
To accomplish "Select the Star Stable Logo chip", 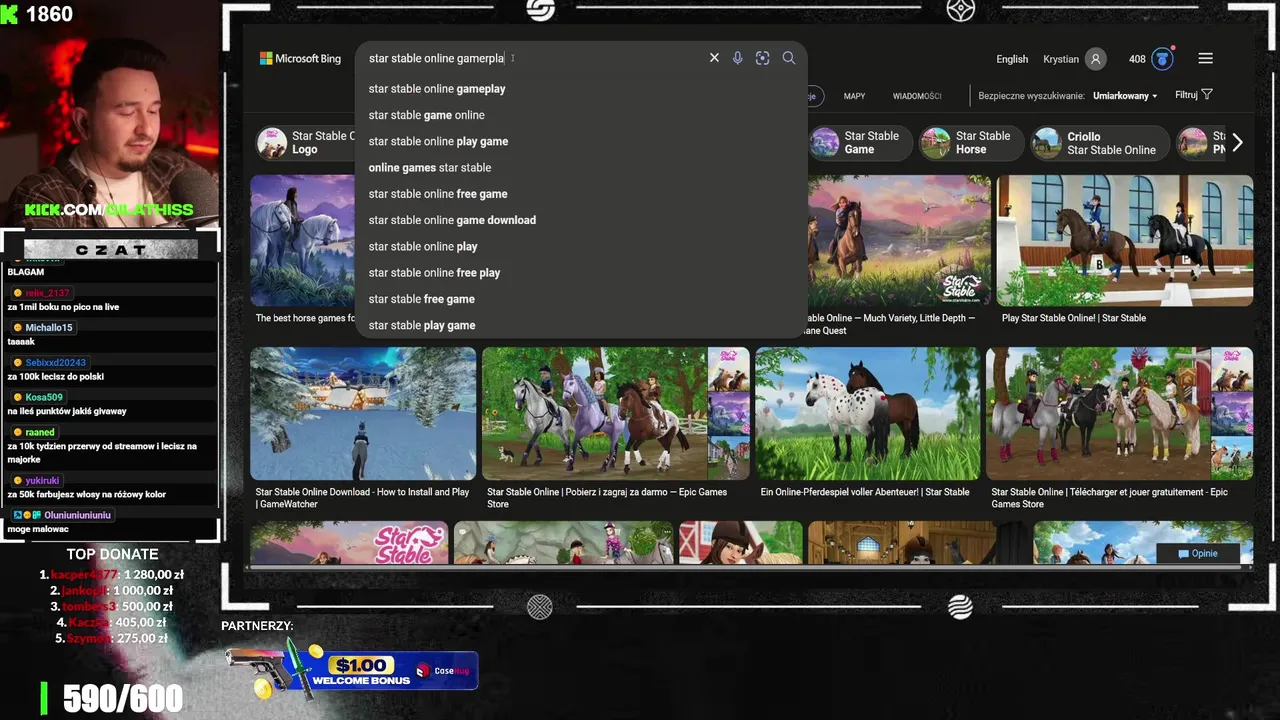I will click(x=305, y=143).
